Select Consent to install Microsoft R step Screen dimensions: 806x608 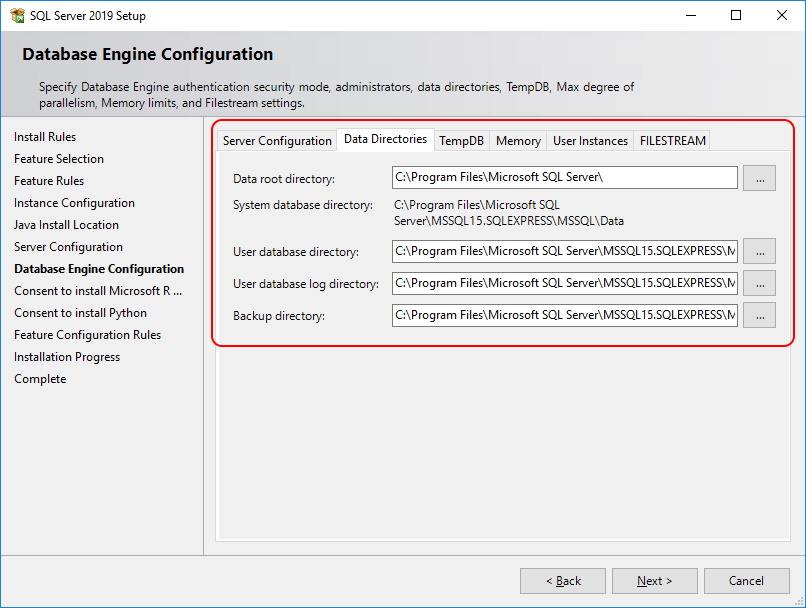(98, 291)
